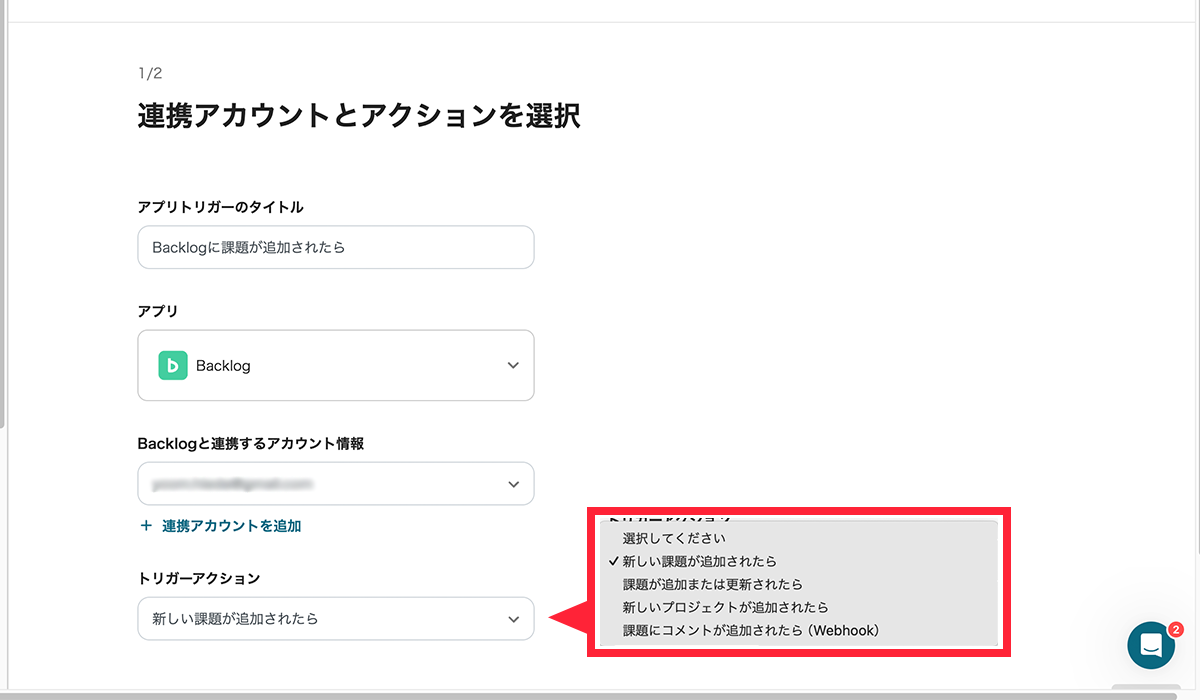Open the Intercom chat bubble icon

pos(1150,646)
